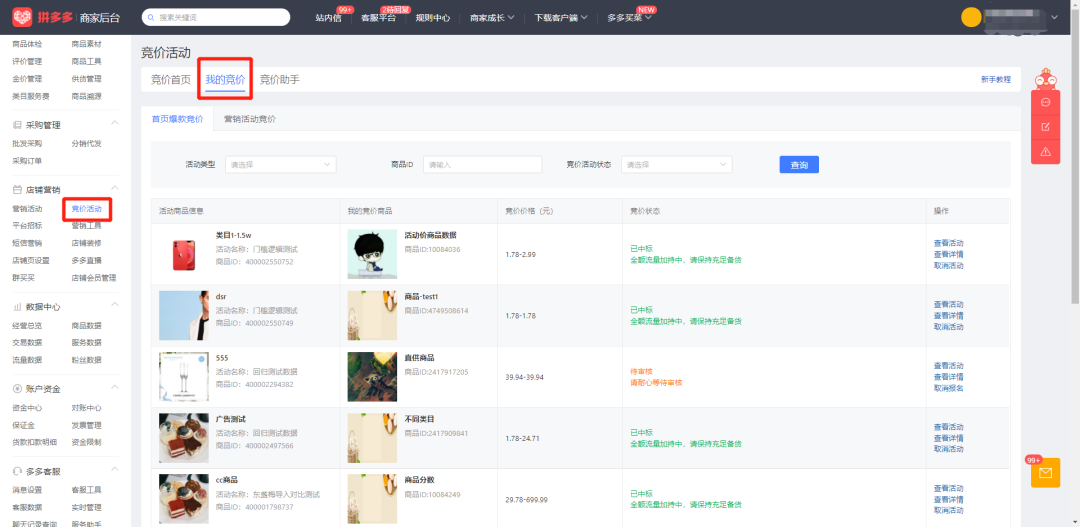Screen dimensions: 1080x527
Task: Click the Pinduoduo heart logo
Action: click(22, 17)
